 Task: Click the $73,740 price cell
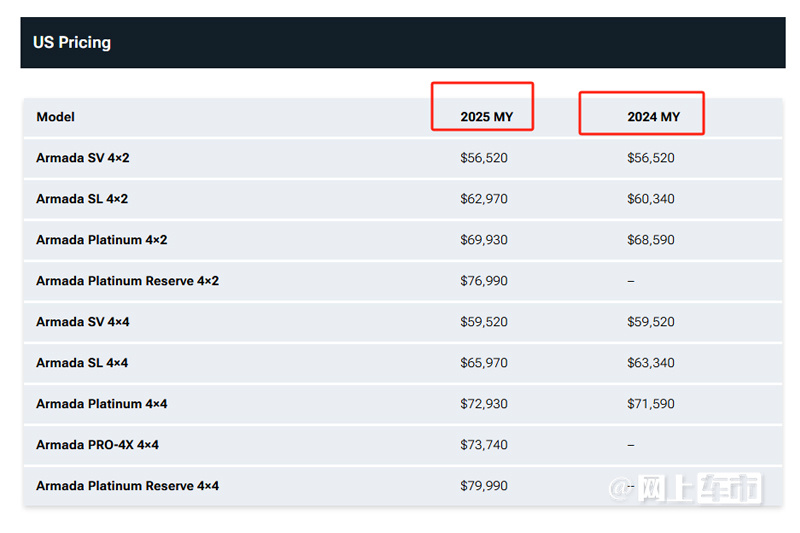pos(484,445)
